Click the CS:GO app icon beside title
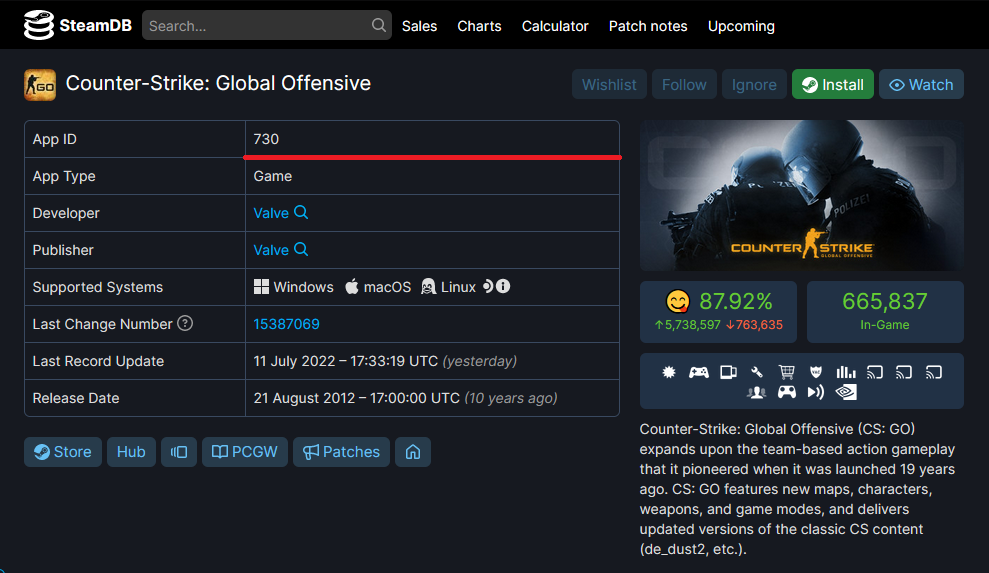Viewport: 989px width, 573px height. [x=40, y=85]
